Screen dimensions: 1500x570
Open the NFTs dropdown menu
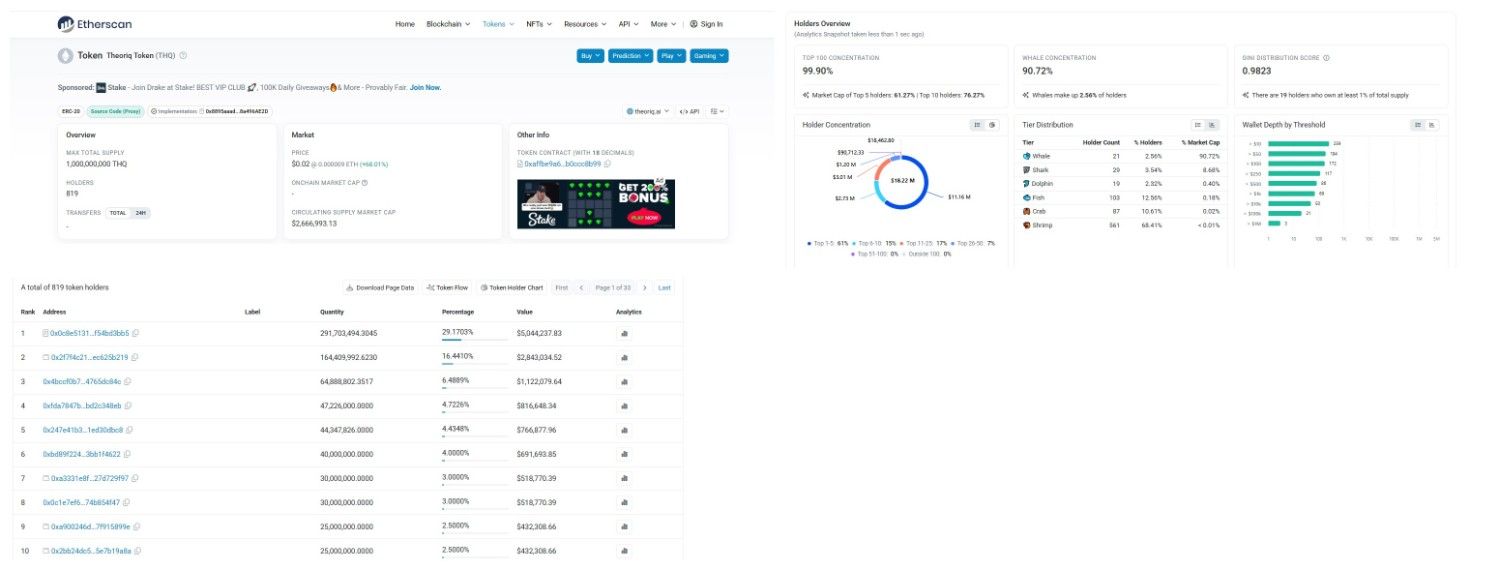[x=538, y=24]
